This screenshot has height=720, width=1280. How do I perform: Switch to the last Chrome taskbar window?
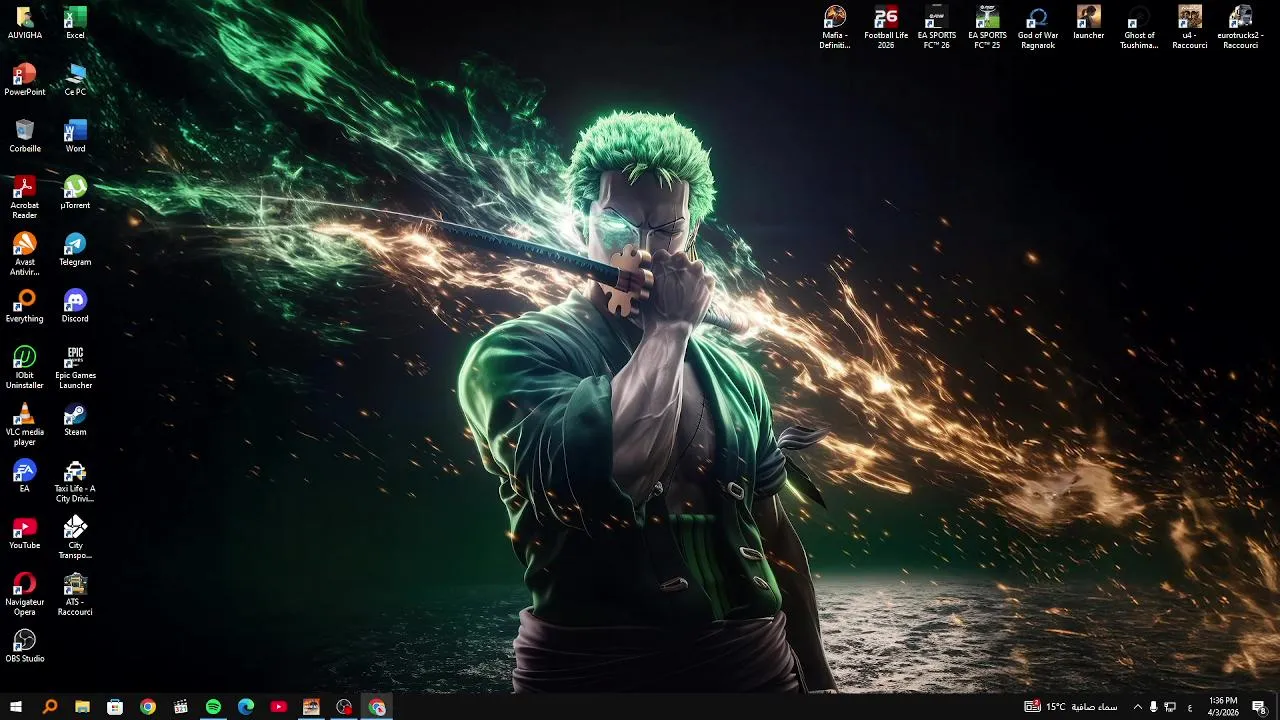click(377, 707)
